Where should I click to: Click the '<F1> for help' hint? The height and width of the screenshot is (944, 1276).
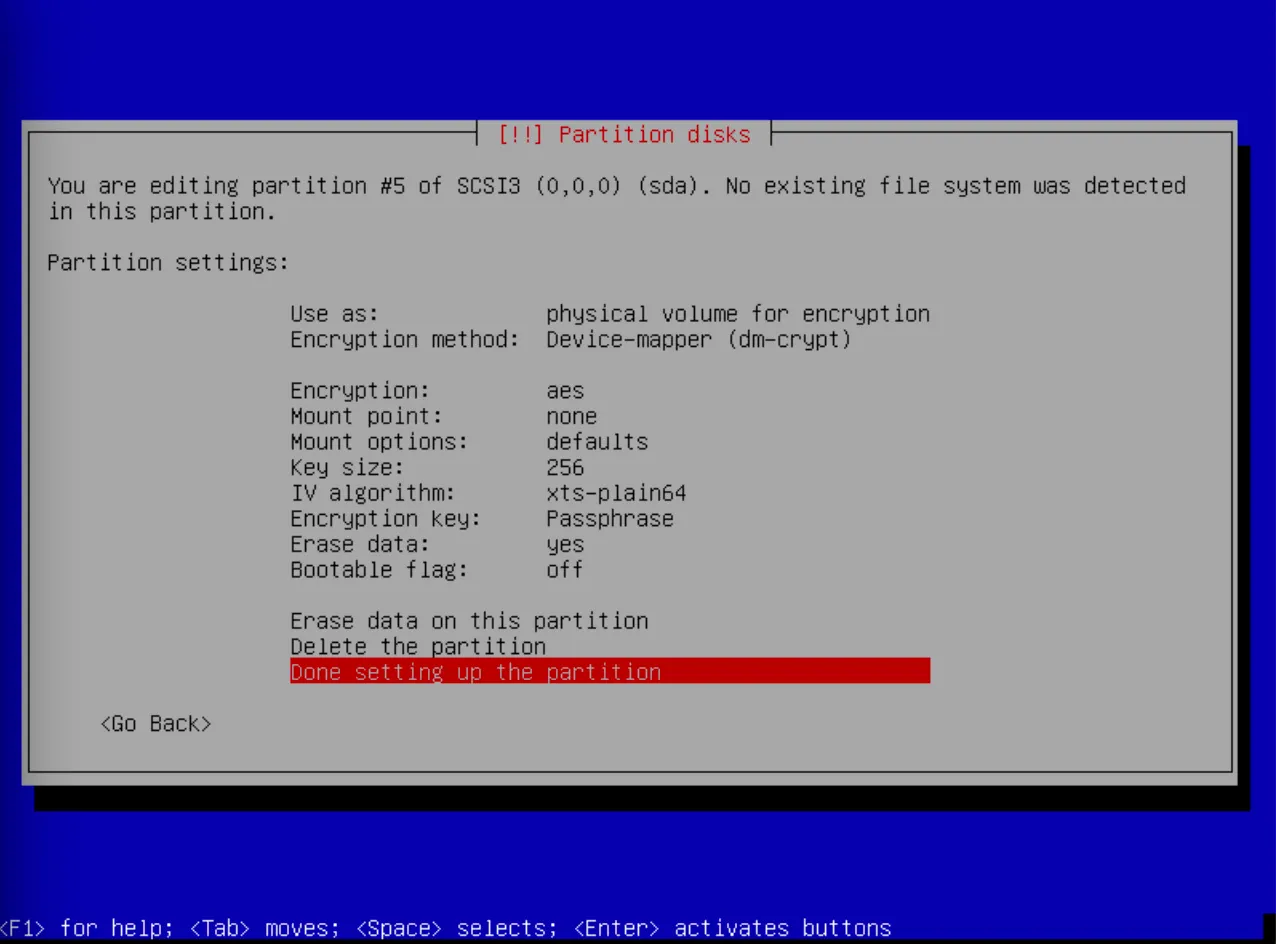(x=86, y=929)
